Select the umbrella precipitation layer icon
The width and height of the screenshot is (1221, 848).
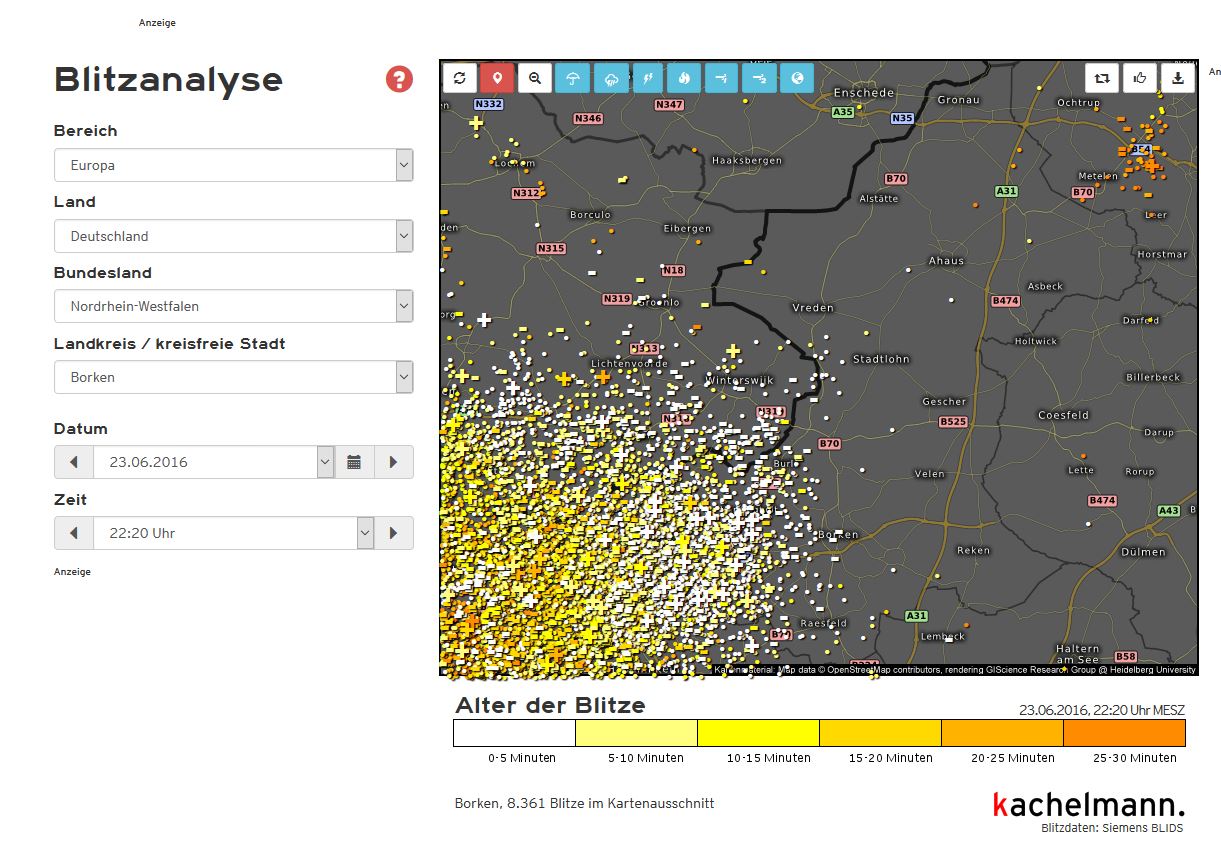coord(572,77)
